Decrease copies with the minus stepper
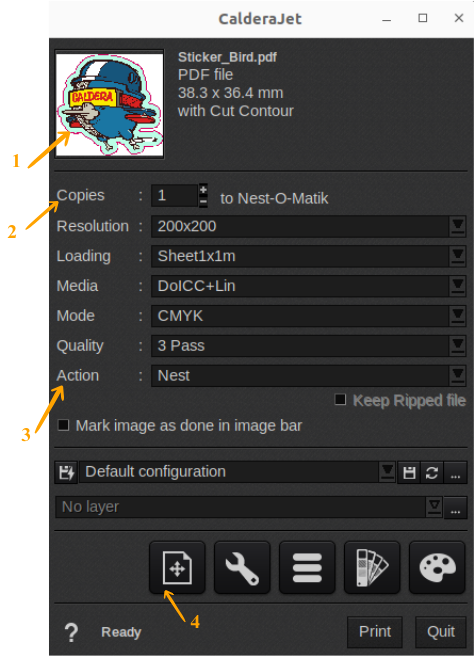Viewport: 475px width, 656px height. 203,202
